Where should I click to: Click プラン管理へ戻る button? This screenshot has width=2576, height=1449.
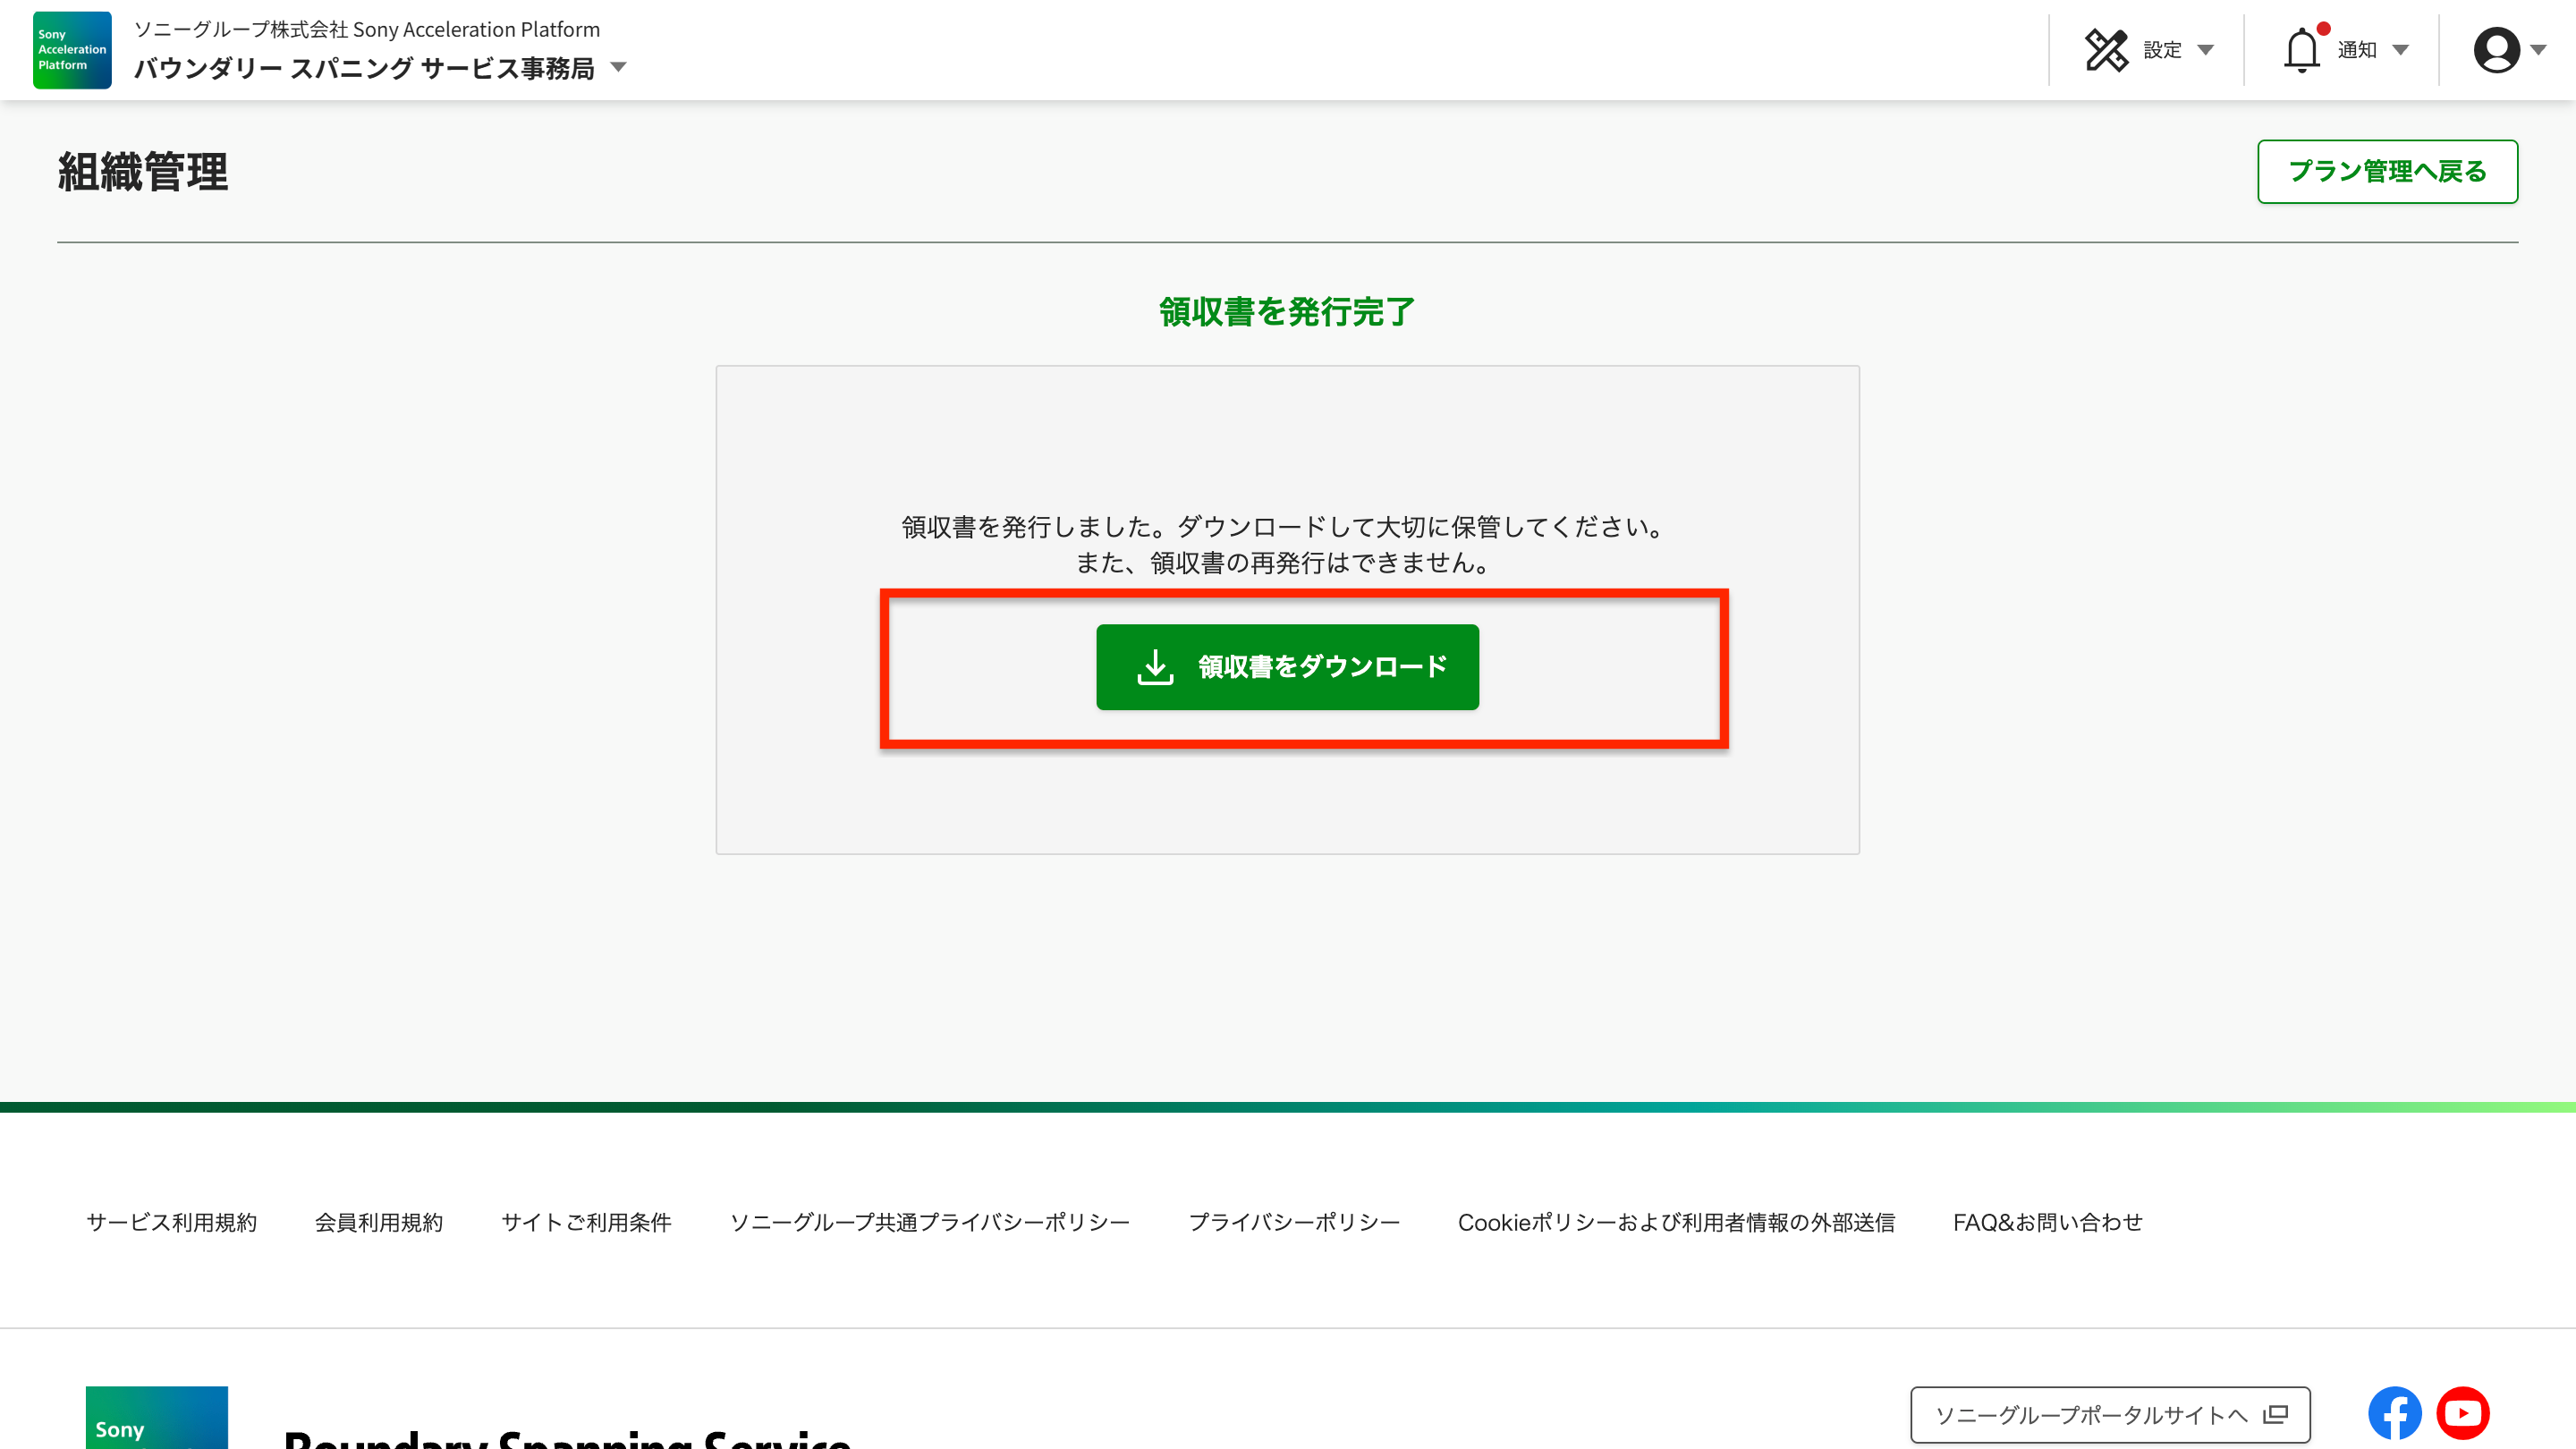pyautogui.click(x=2387, y=172)
